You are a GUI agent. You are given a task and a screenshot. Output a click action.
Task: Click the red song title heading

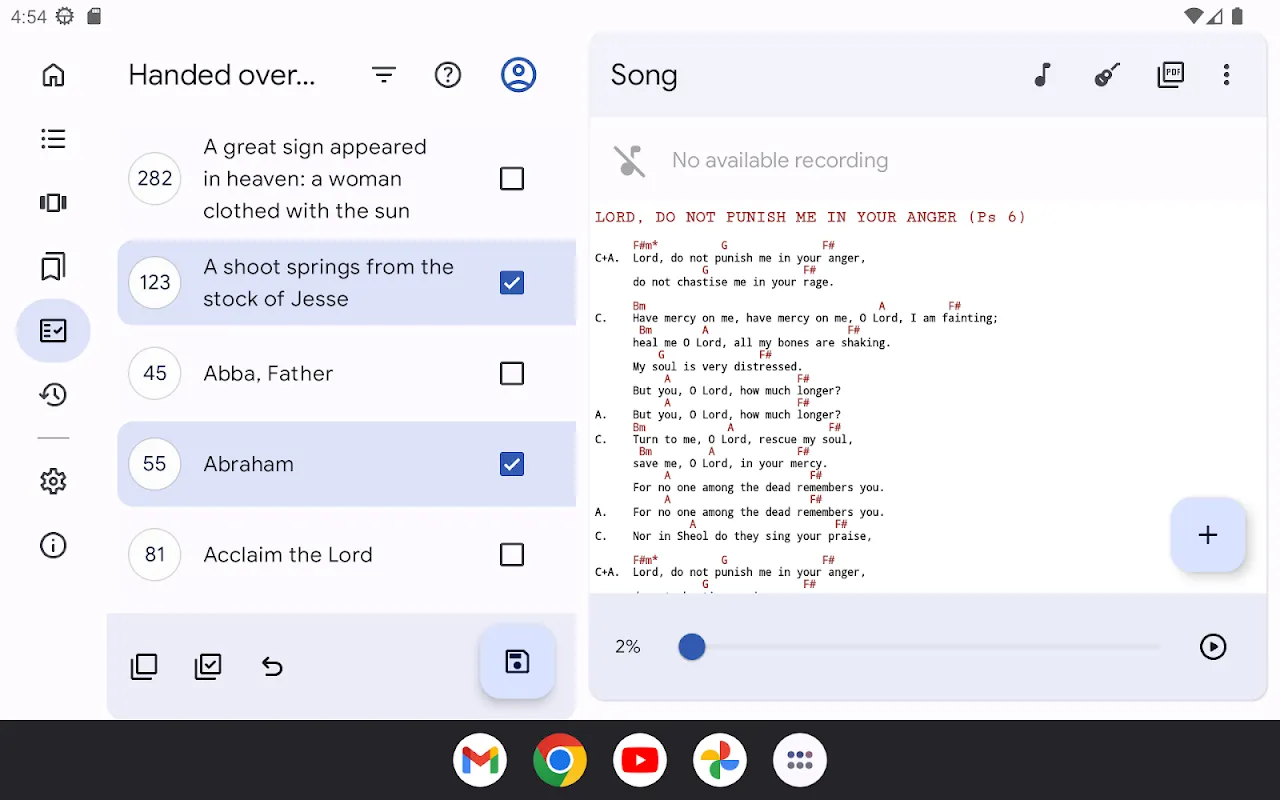[x=810, y=217]
